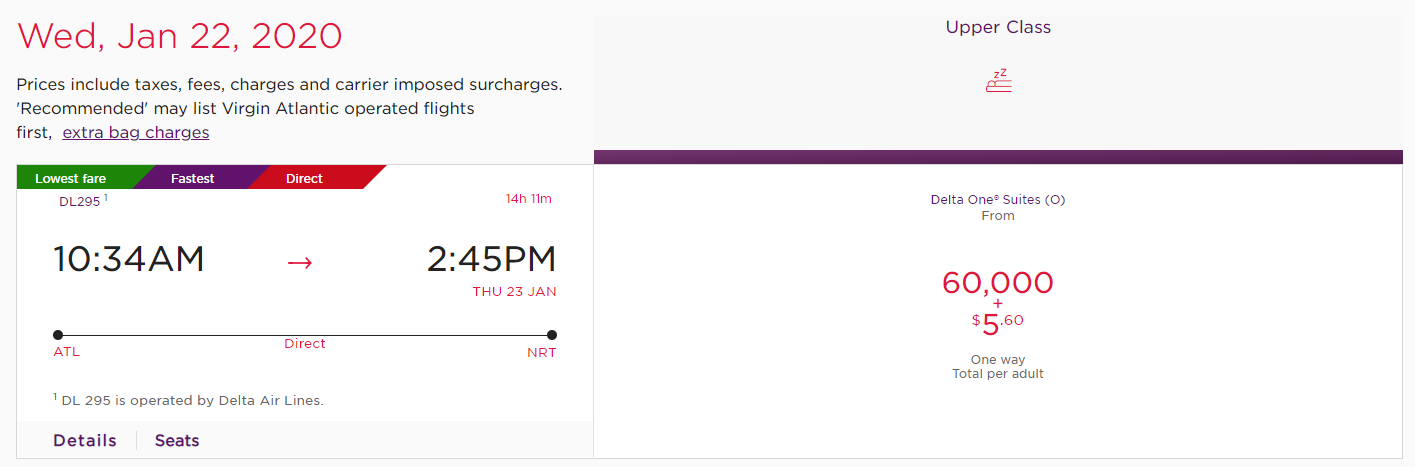Click the purple bar under Upper Class
The height and width of the screenshot is (467, 1415).
[998, 157]
